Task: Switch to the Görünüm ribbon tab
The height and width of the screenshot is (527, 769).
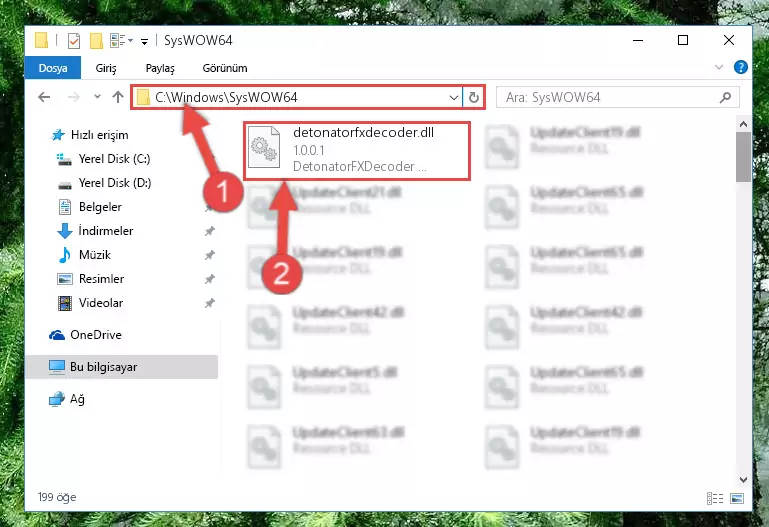Action: coord(225,68)
